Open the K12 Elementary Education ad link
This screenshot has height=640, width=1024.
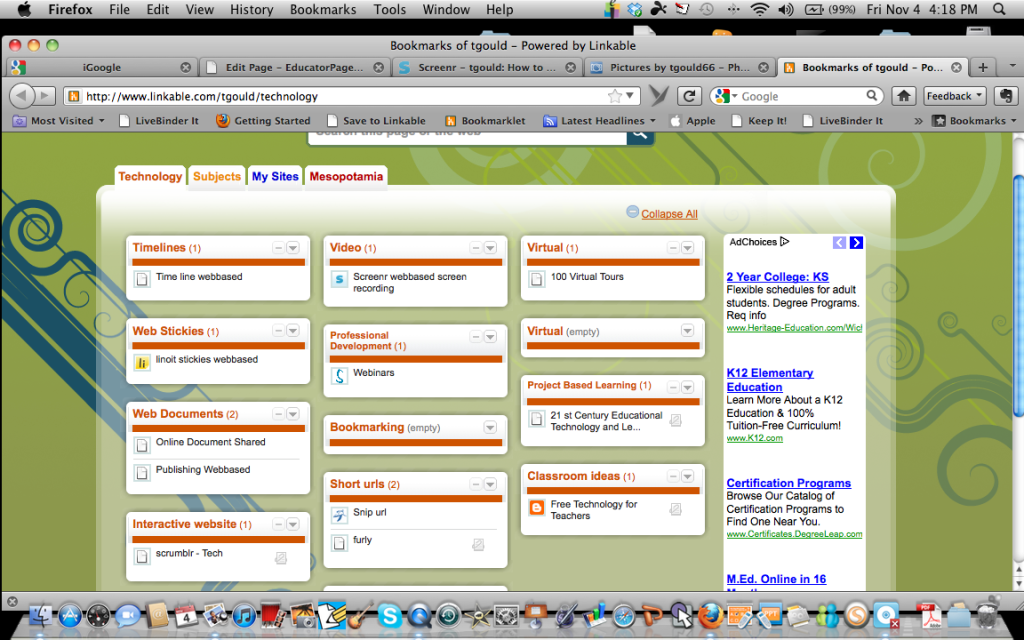[x=770, y=379]
